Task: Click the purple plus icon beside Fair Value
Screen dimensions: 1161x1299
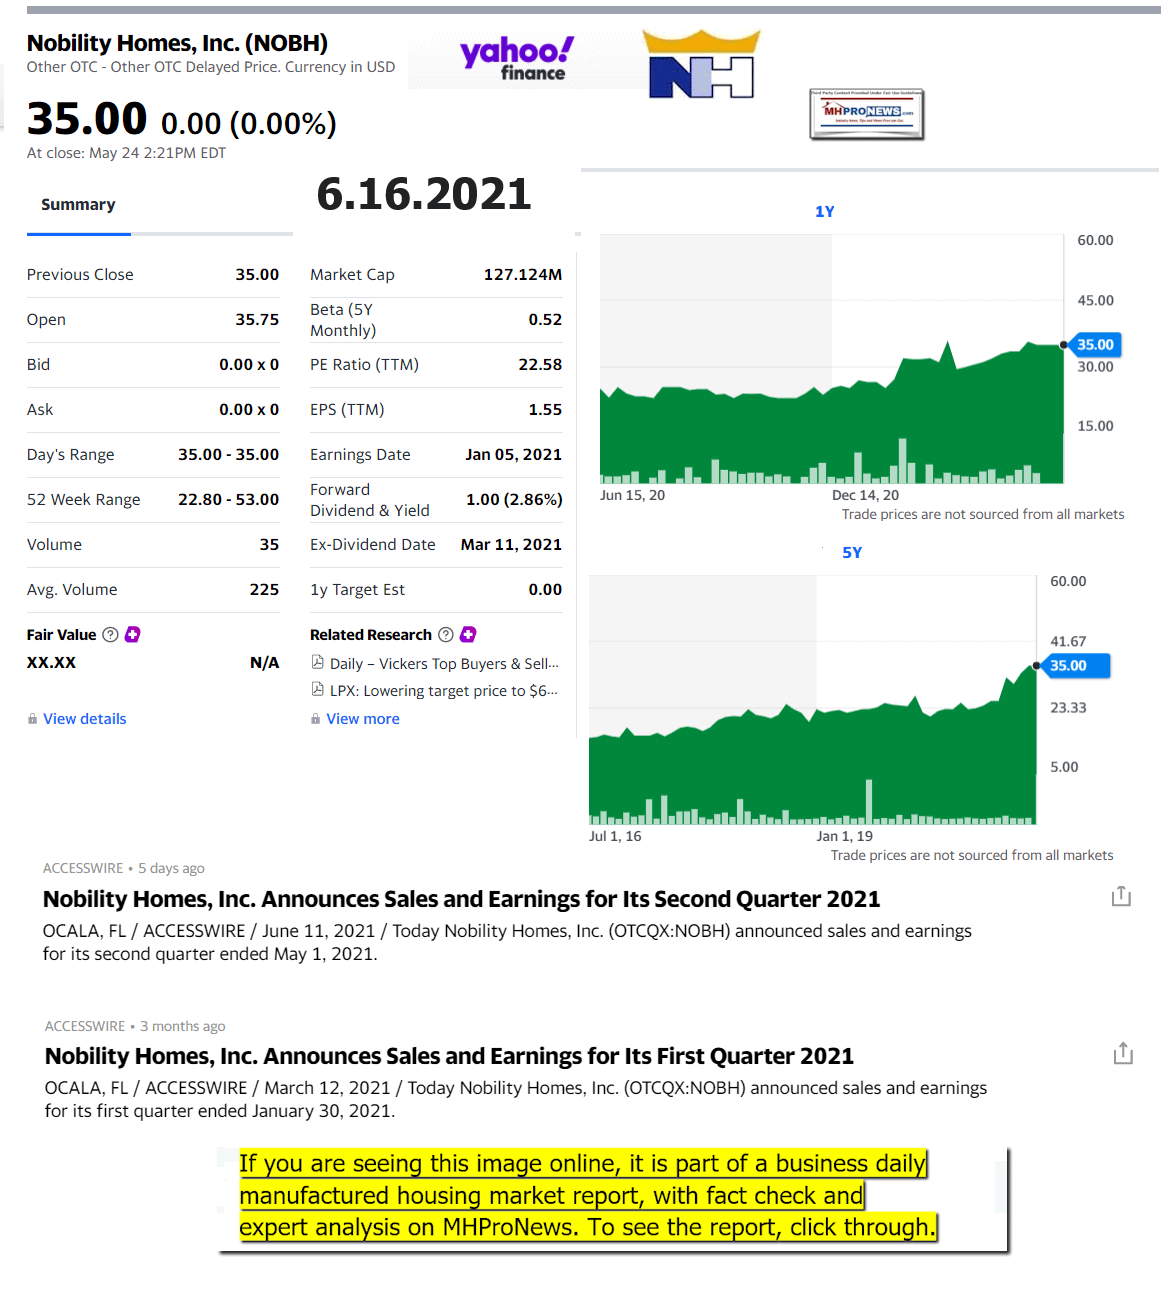Action: click(132, 635)
